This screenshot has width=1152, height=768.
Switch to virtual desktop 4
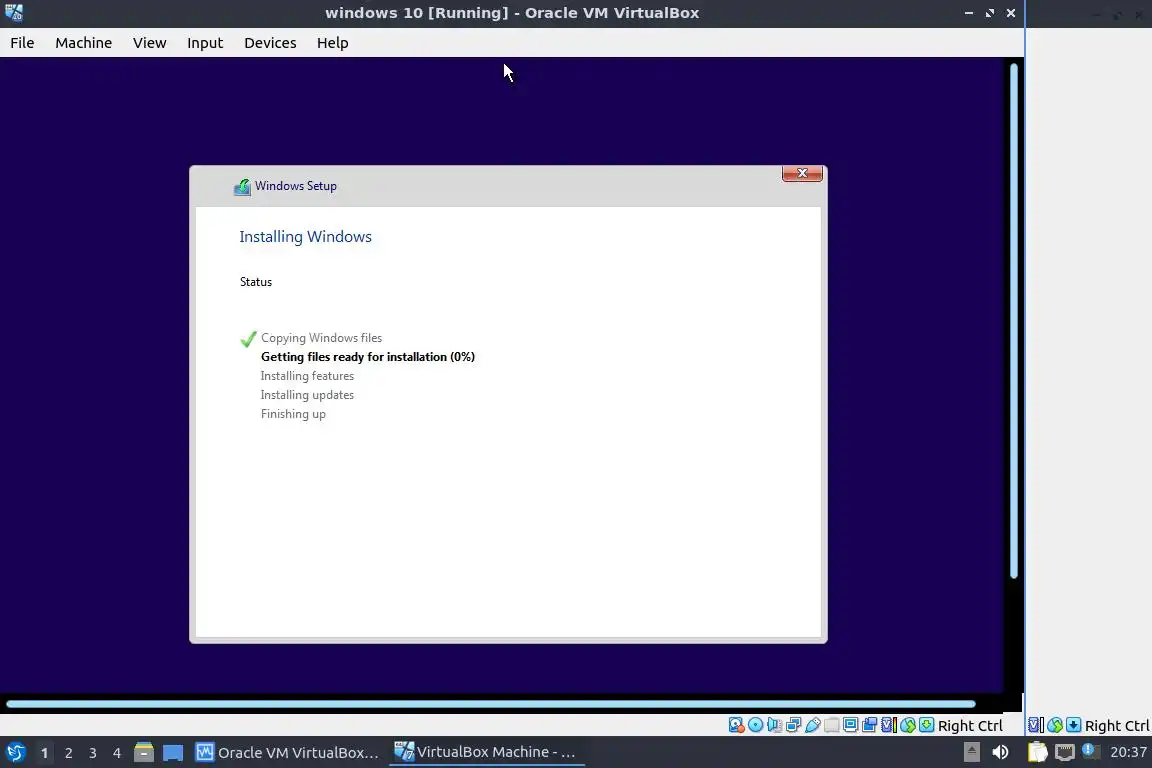point(116,753)
